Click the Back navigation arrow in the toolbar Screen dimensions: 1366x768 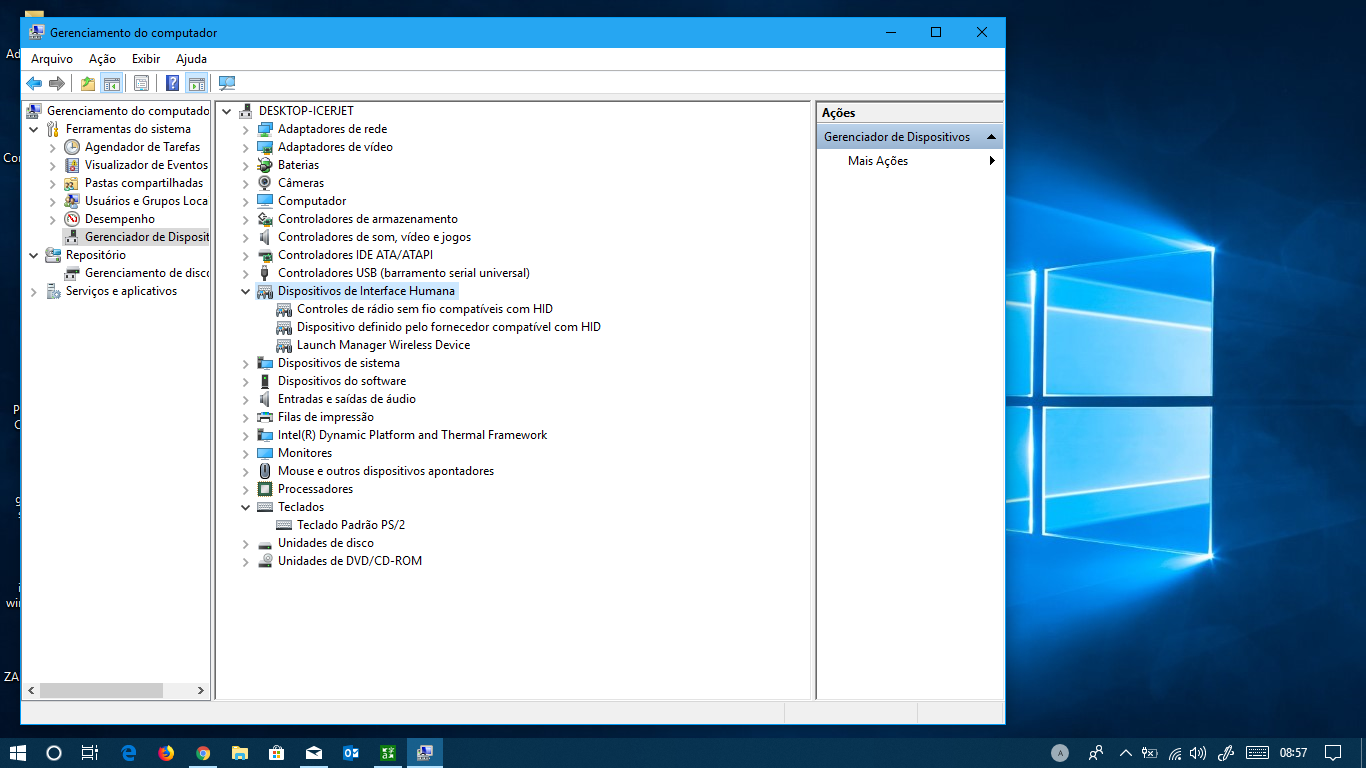click(33, 83)
